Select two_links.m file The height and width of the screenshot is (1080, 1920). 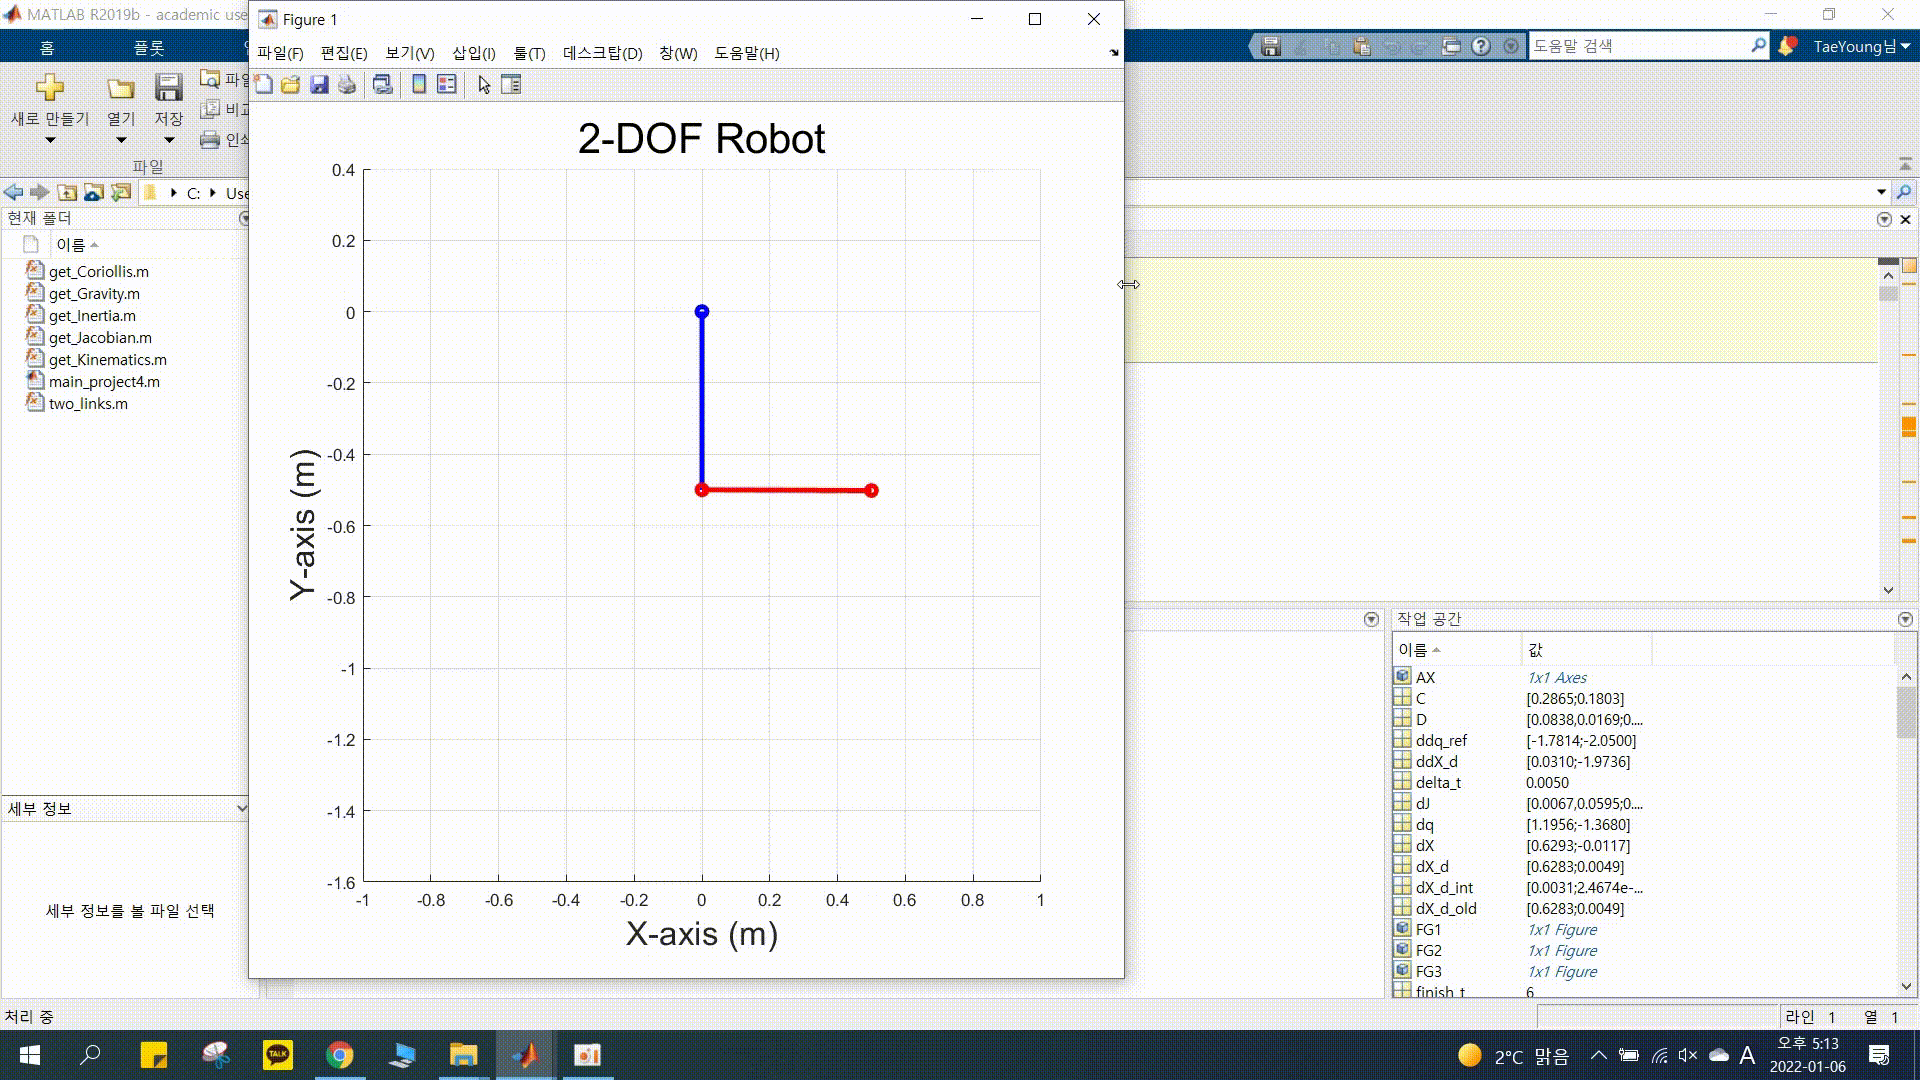(88, 404)
